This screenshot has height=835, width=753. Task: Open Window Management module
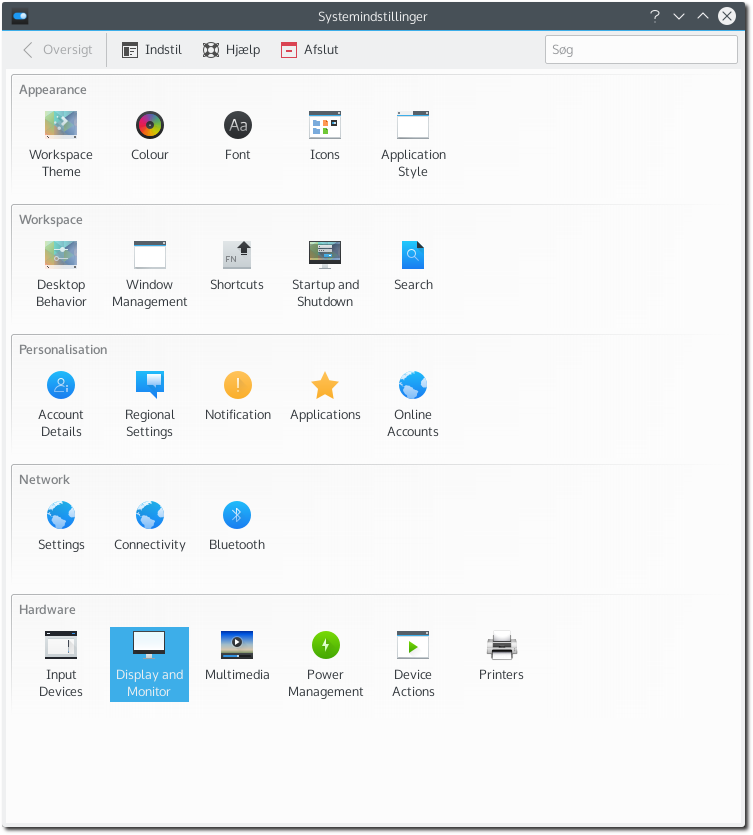150,274
